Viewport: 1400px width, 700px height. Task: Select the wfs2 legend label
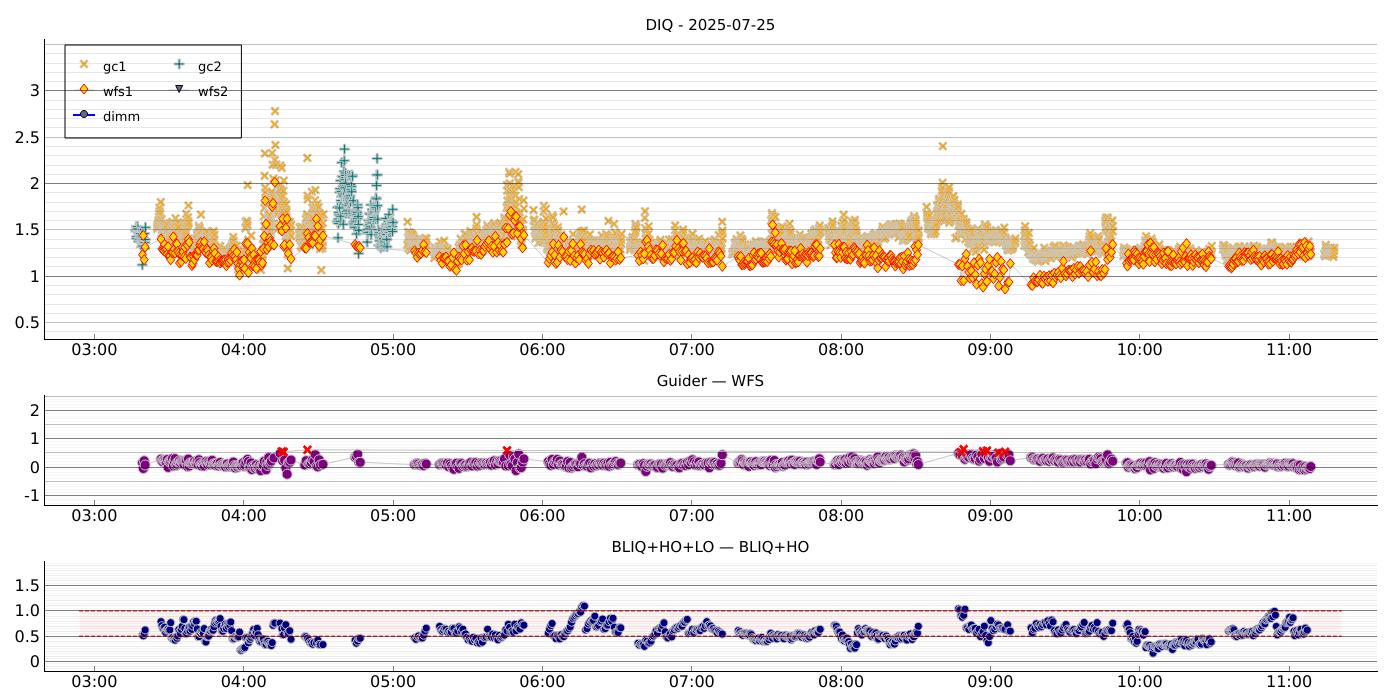[x=213, y=92]
